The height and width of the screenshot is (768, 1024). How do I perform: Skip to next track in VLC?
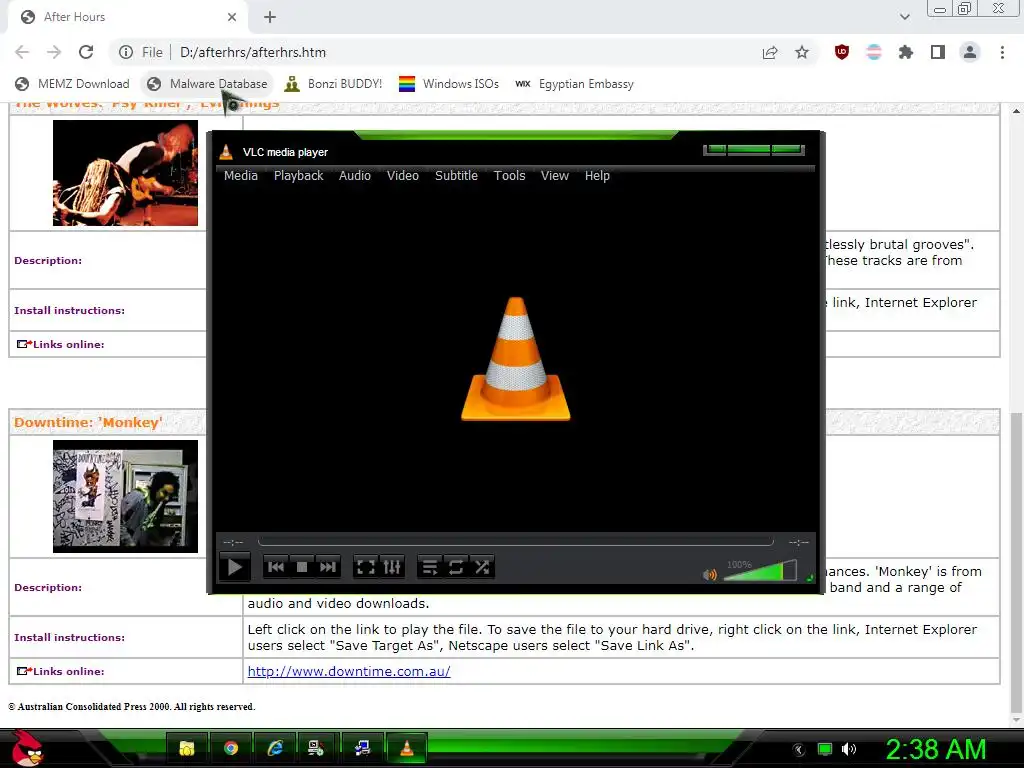[328, 567]
